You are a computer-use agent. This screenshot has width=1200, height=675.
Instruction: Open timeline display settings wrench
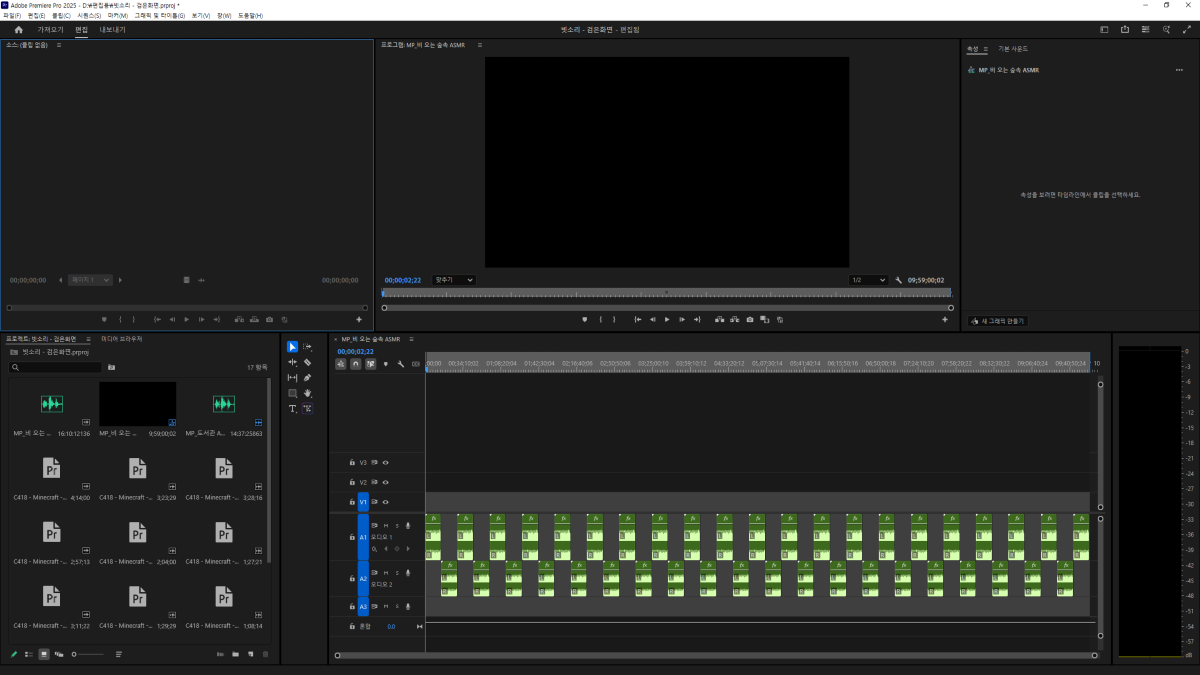point(400,364)
